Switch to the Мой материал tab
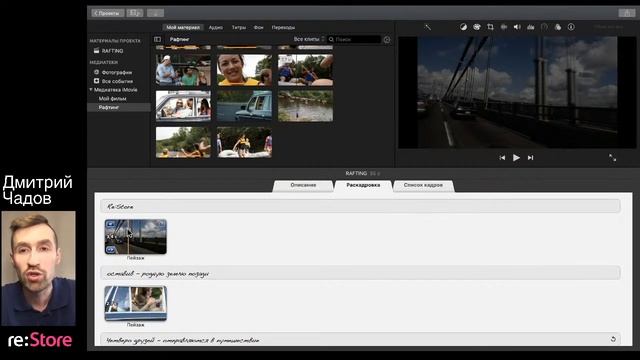The width and height of the screenshot is (640, 360). pyautogui.click(x=183, y=27)
